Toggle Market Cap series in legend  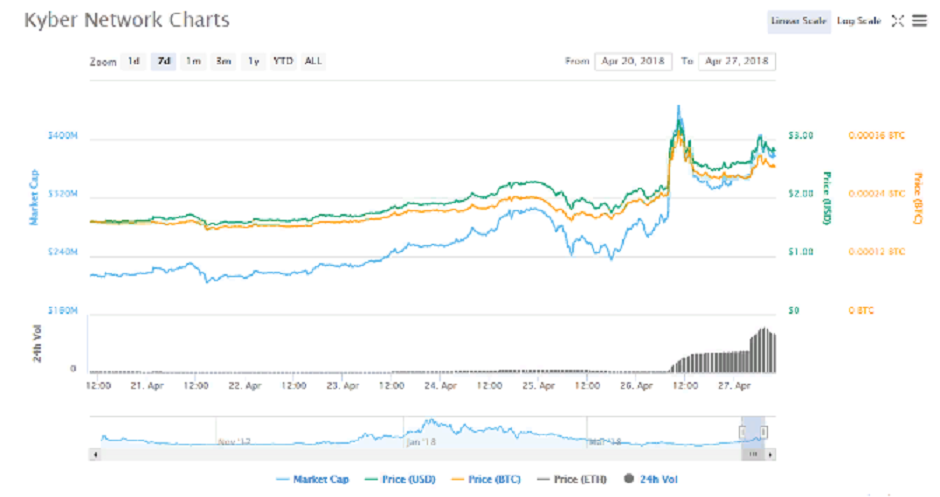pyautogui.click(x=312, y=479)
